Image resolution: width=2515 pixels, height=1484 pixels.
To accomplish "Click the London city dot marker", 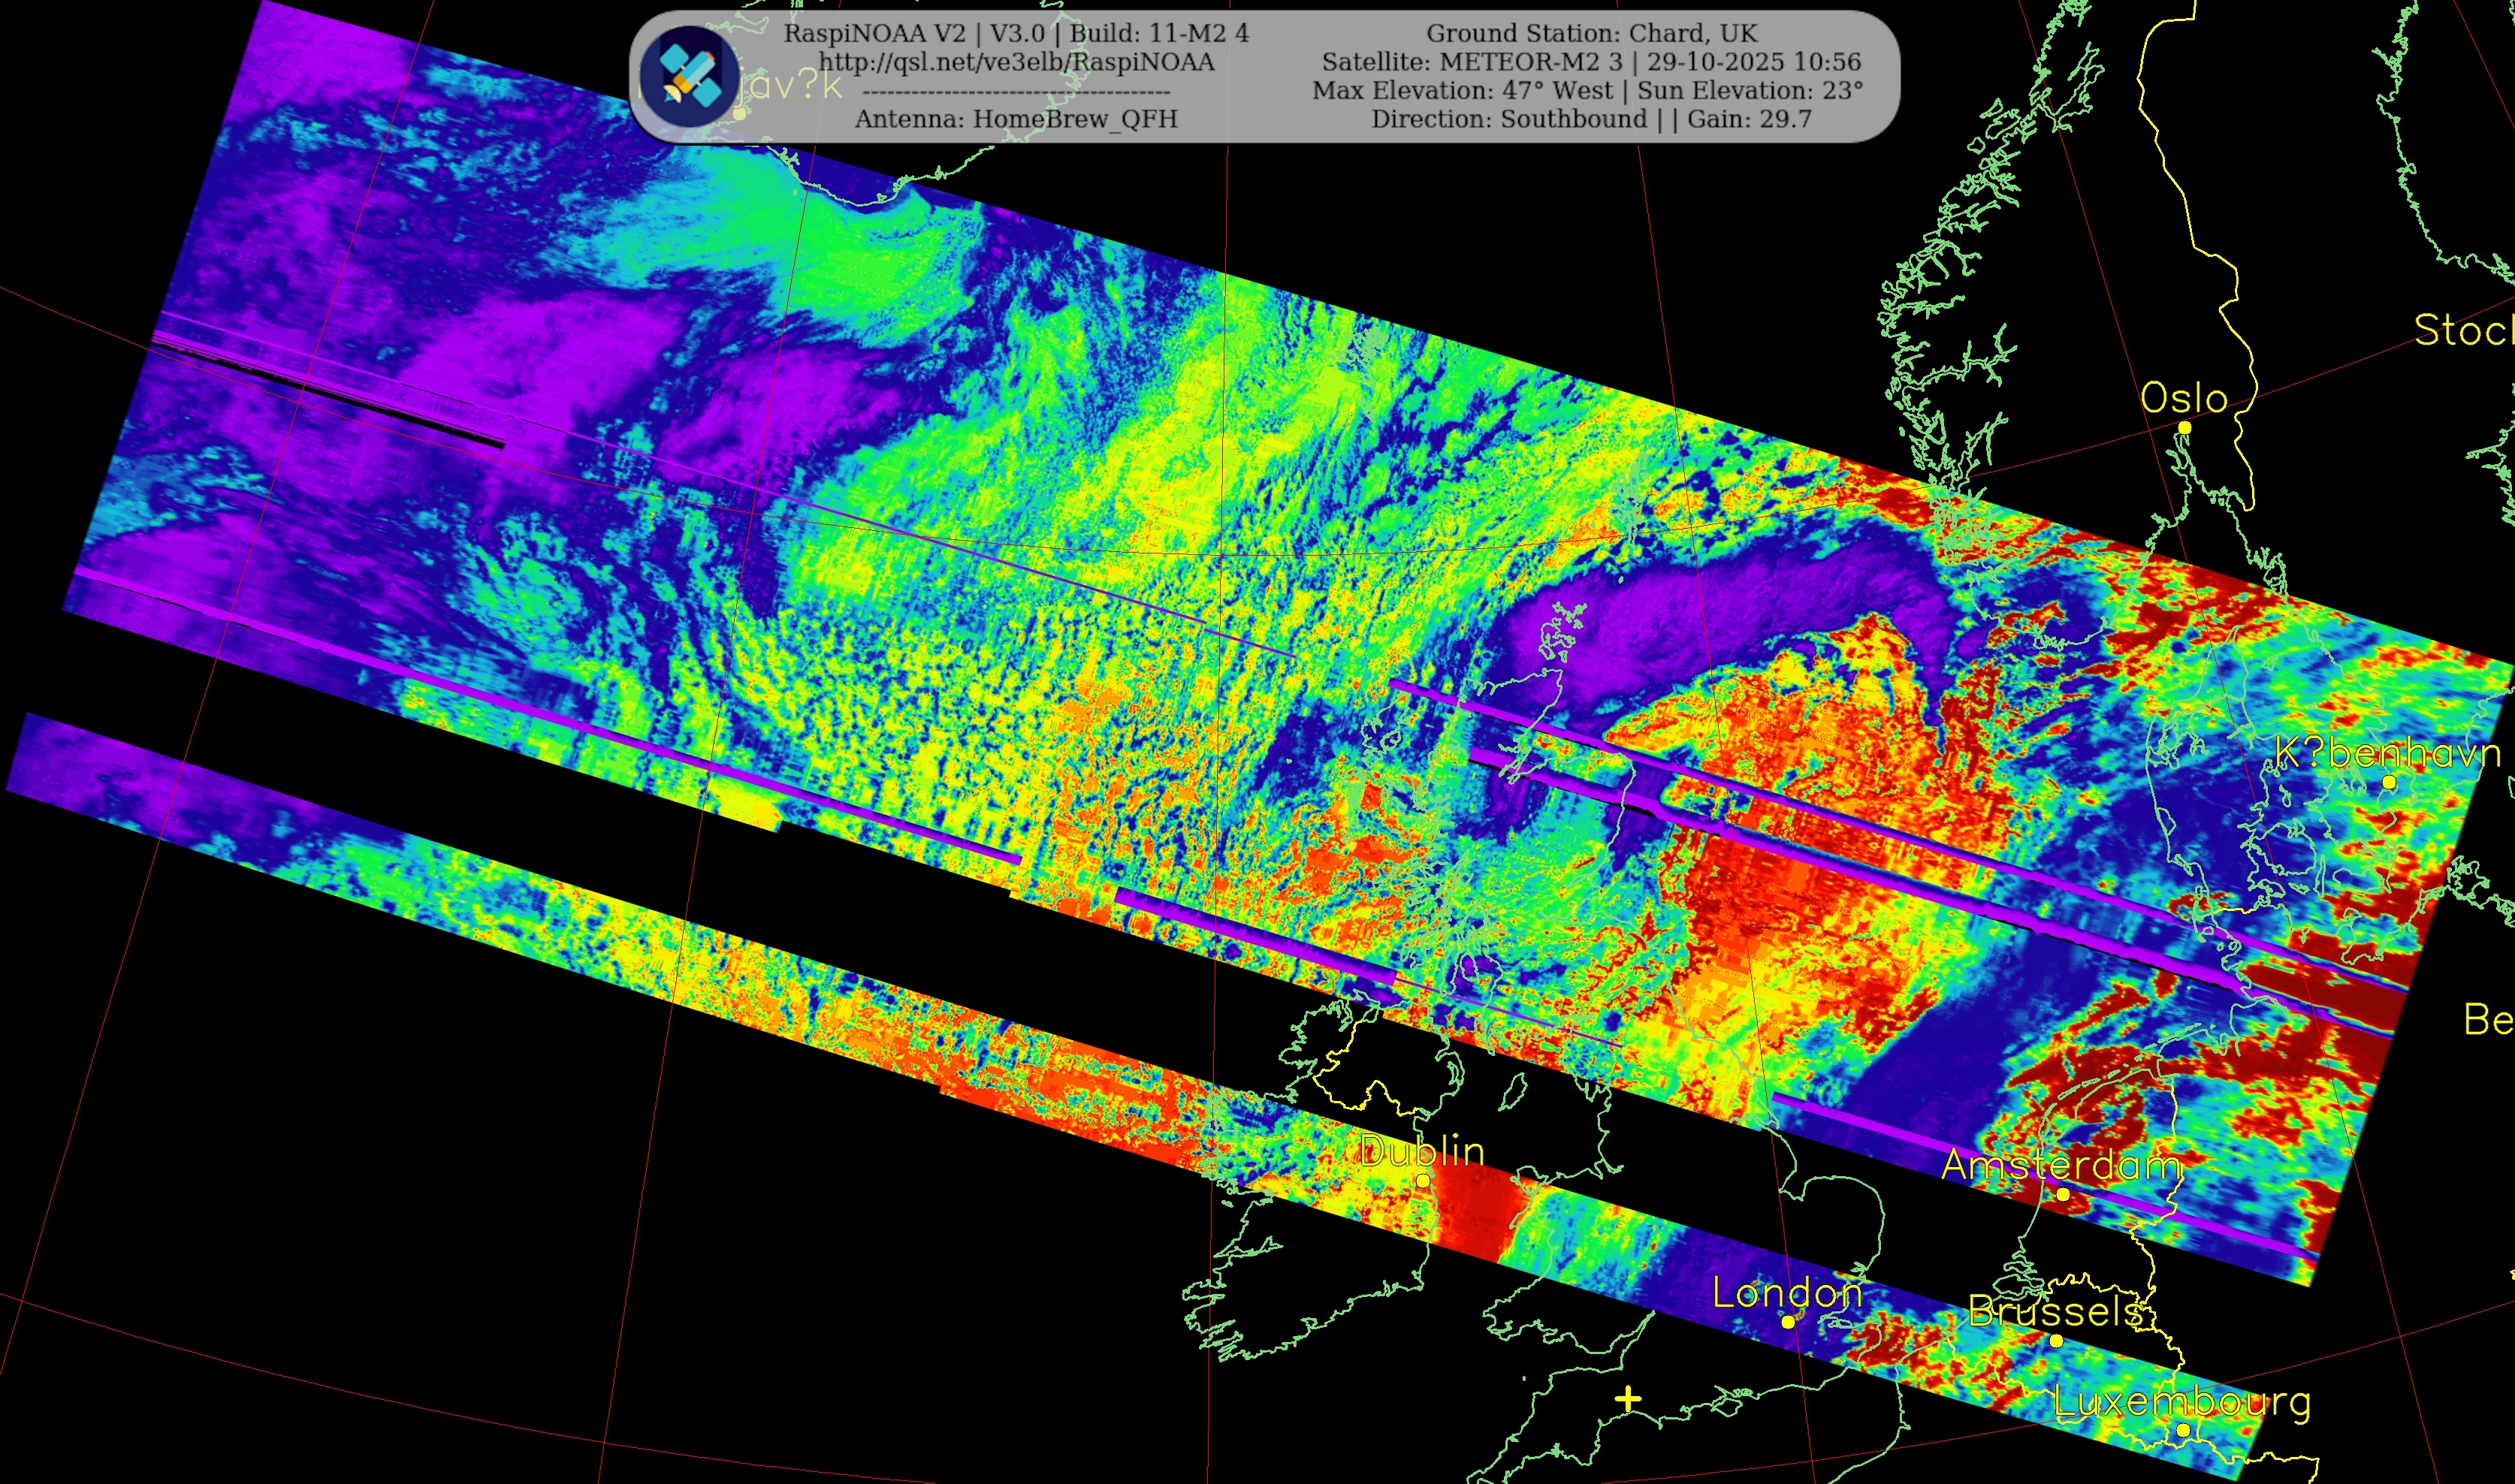I will [x=1788, y=1322].
